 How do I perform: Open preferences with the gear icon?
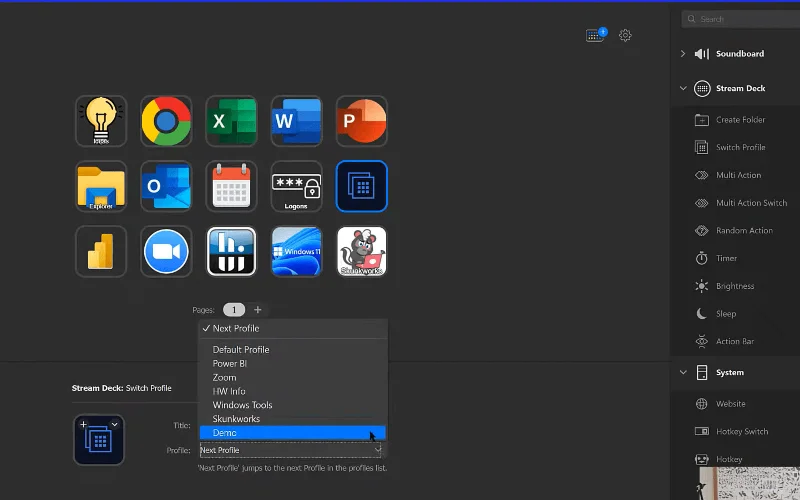point(625,35)
